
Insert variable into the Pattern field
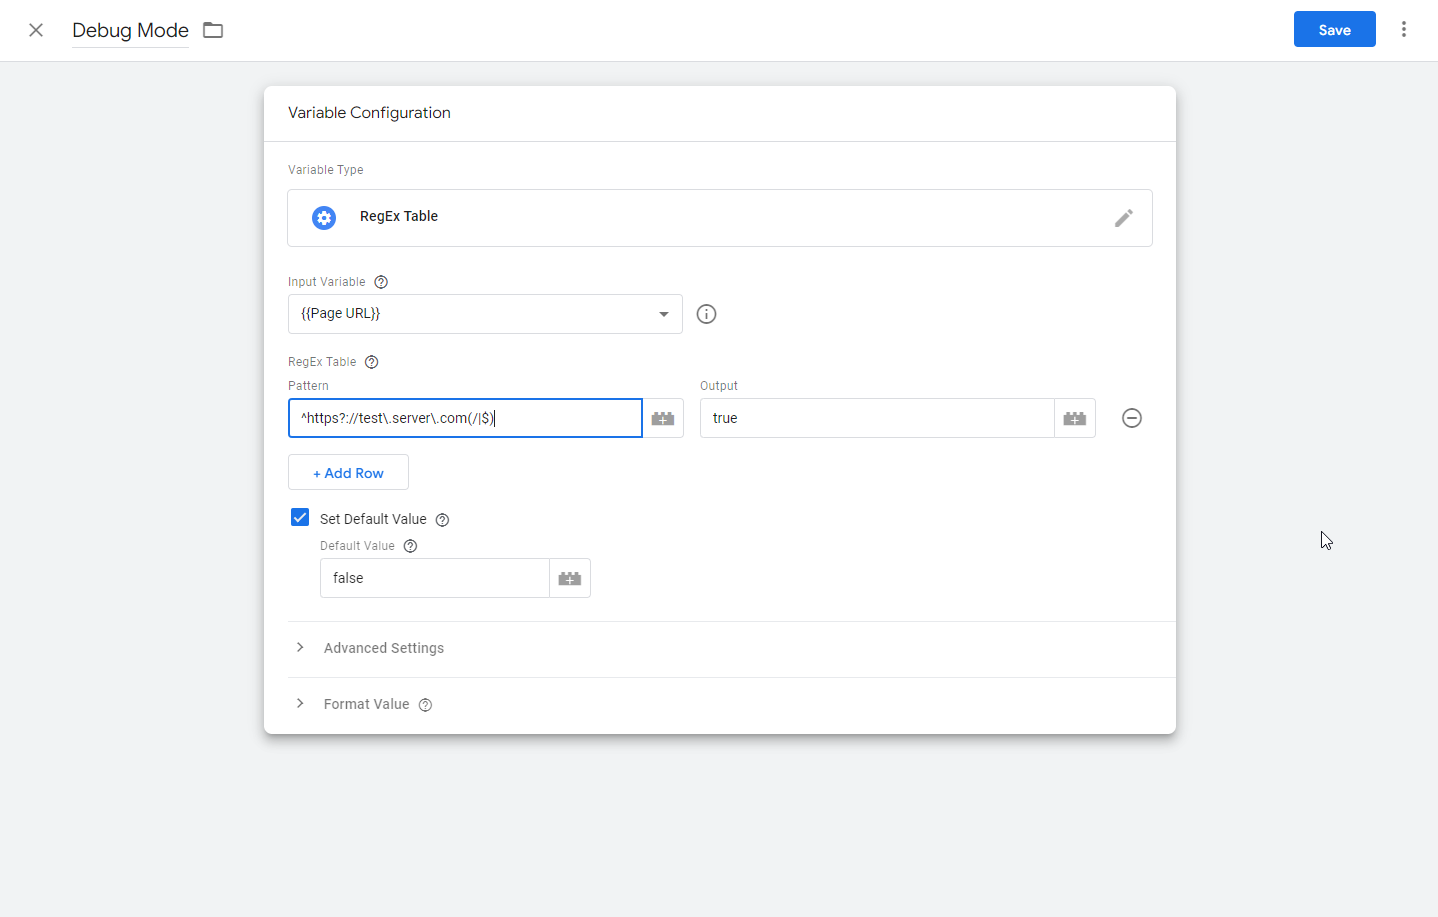pyautogui.click(x=663, y=418)
